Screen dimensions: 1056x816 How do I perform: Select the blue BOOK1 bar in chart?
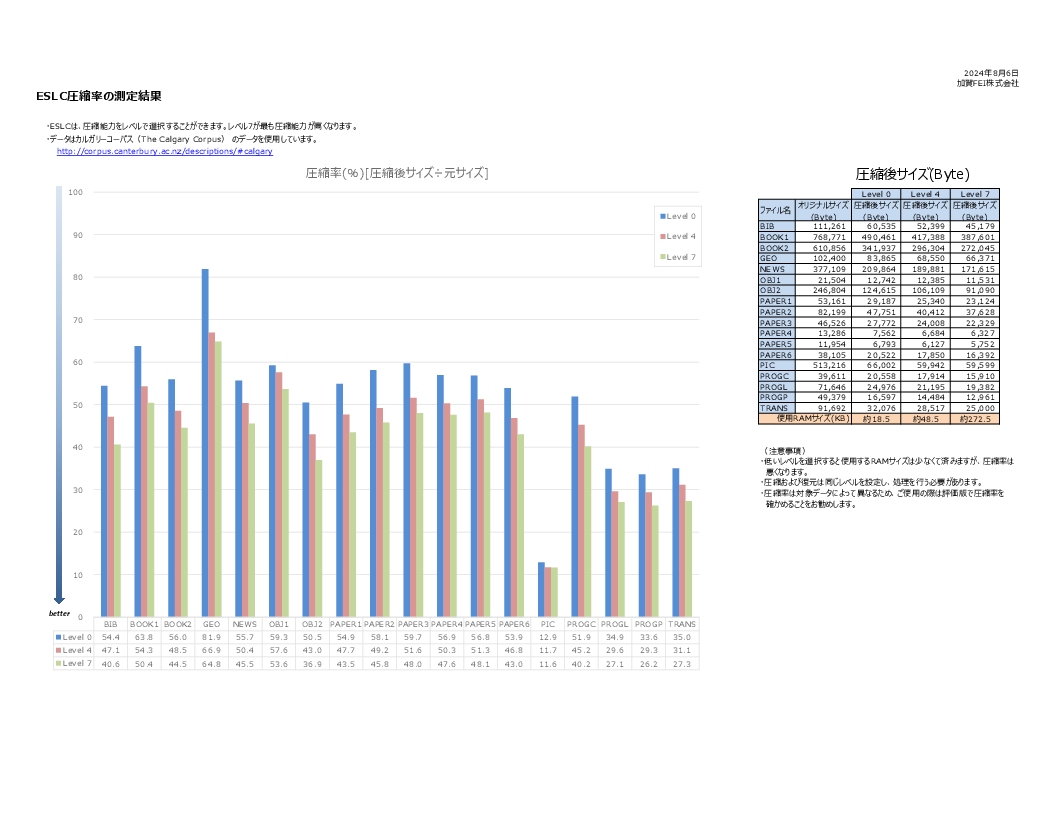pyautogui.click(x=137, y=481)
